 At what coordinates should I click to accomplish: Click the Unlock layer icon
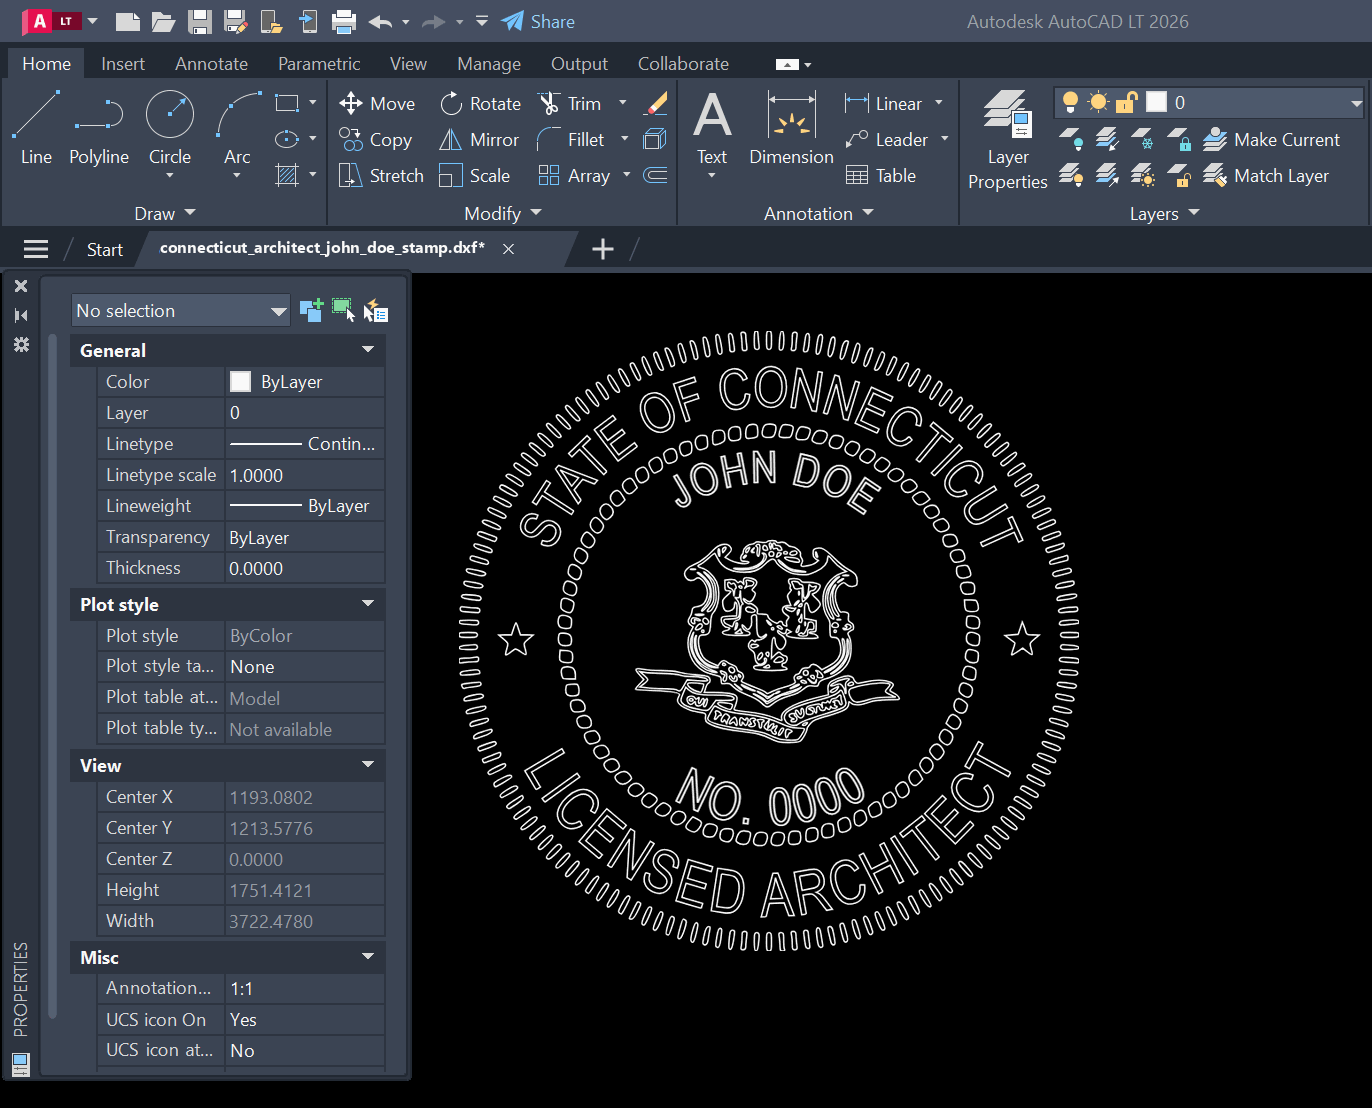1179,175
